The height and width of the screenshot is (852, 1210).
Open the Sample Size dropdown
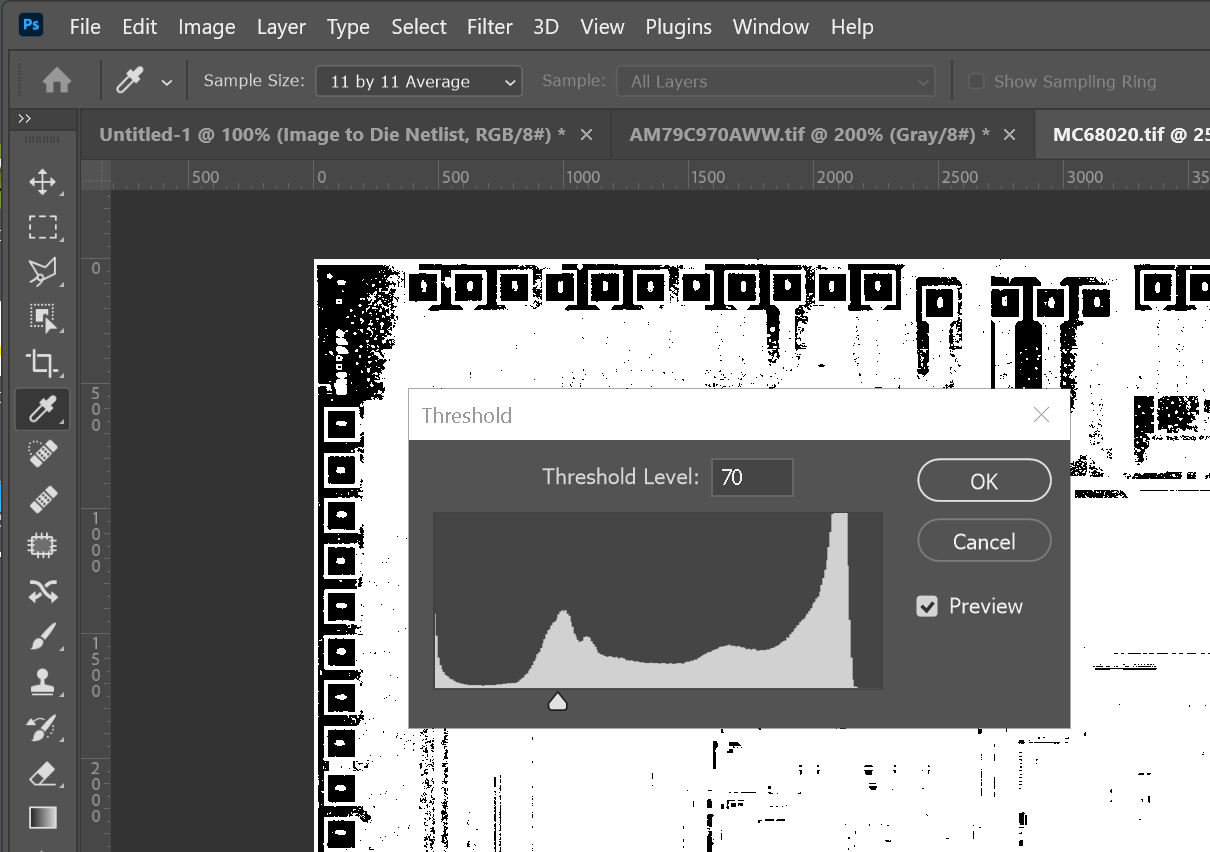tap(419, 82)
